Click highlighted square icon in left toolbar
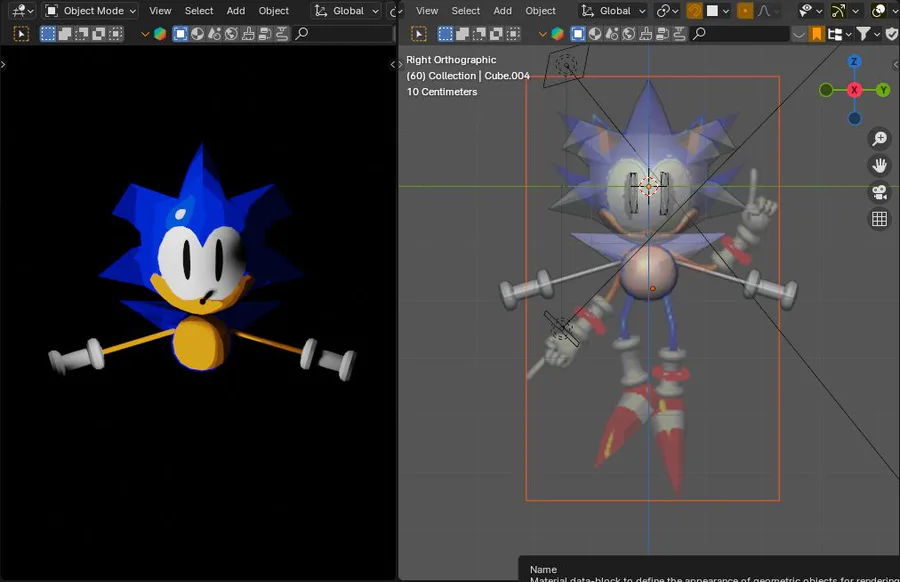900x582 pixels. pyautogui.click(x=180, y=34)
